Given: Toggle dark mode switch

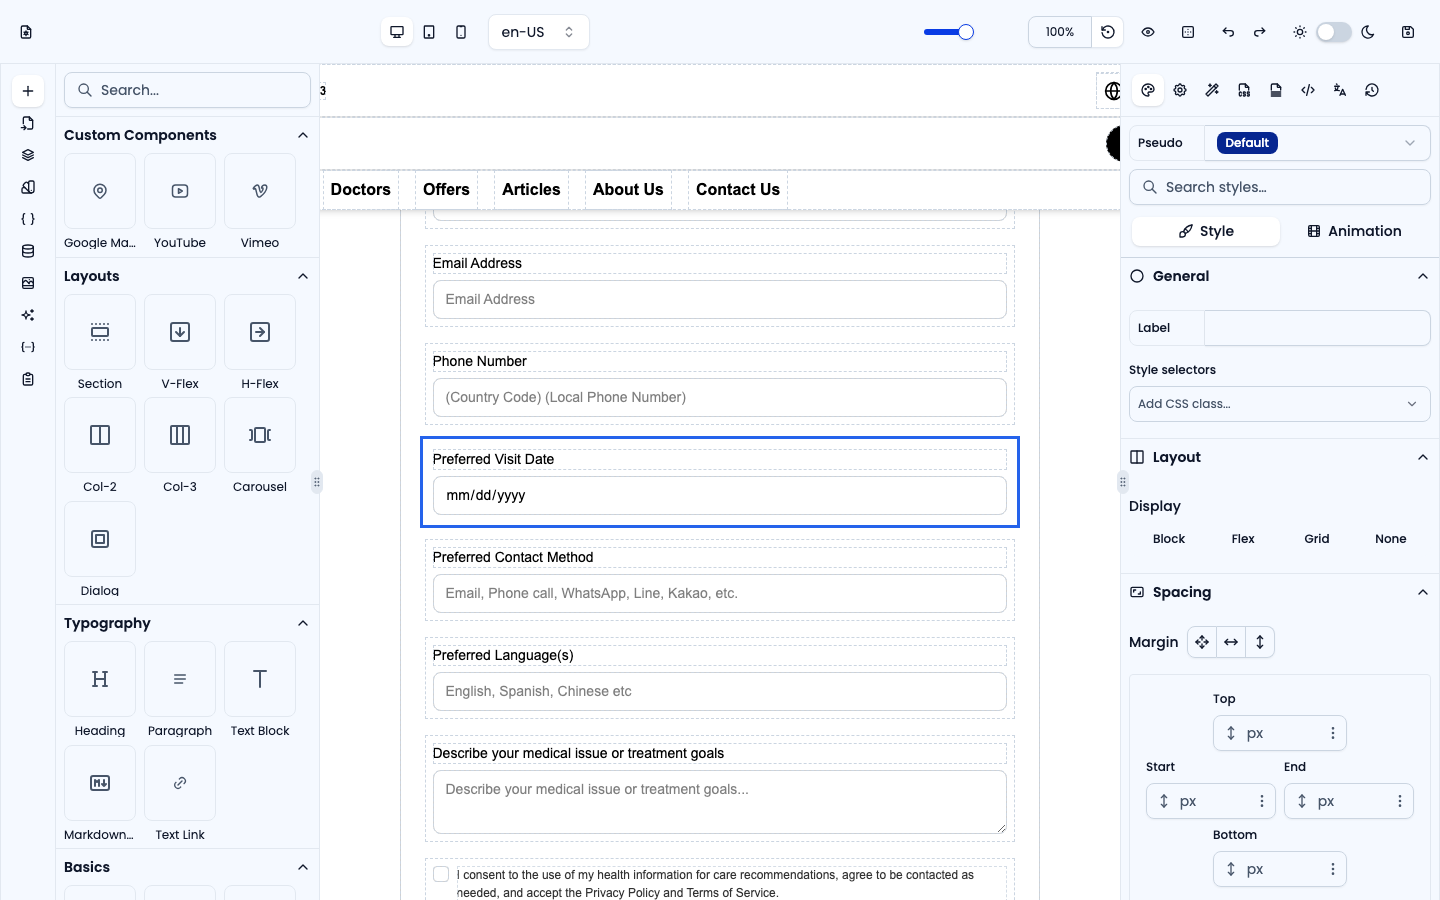Looking at the screenshot, I should coord(1334,32).
